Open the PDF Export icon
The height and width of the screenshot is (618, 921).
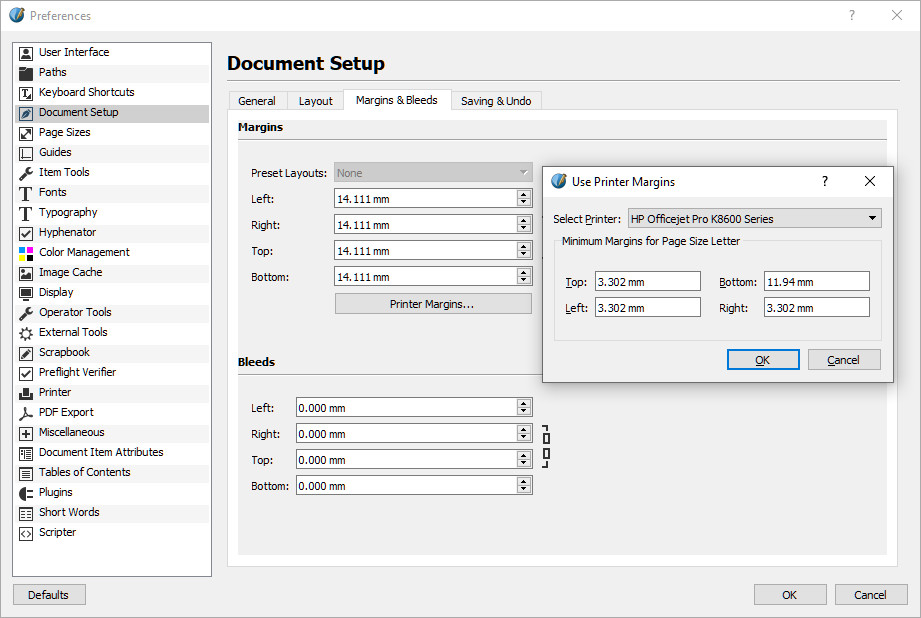point(26,412)
